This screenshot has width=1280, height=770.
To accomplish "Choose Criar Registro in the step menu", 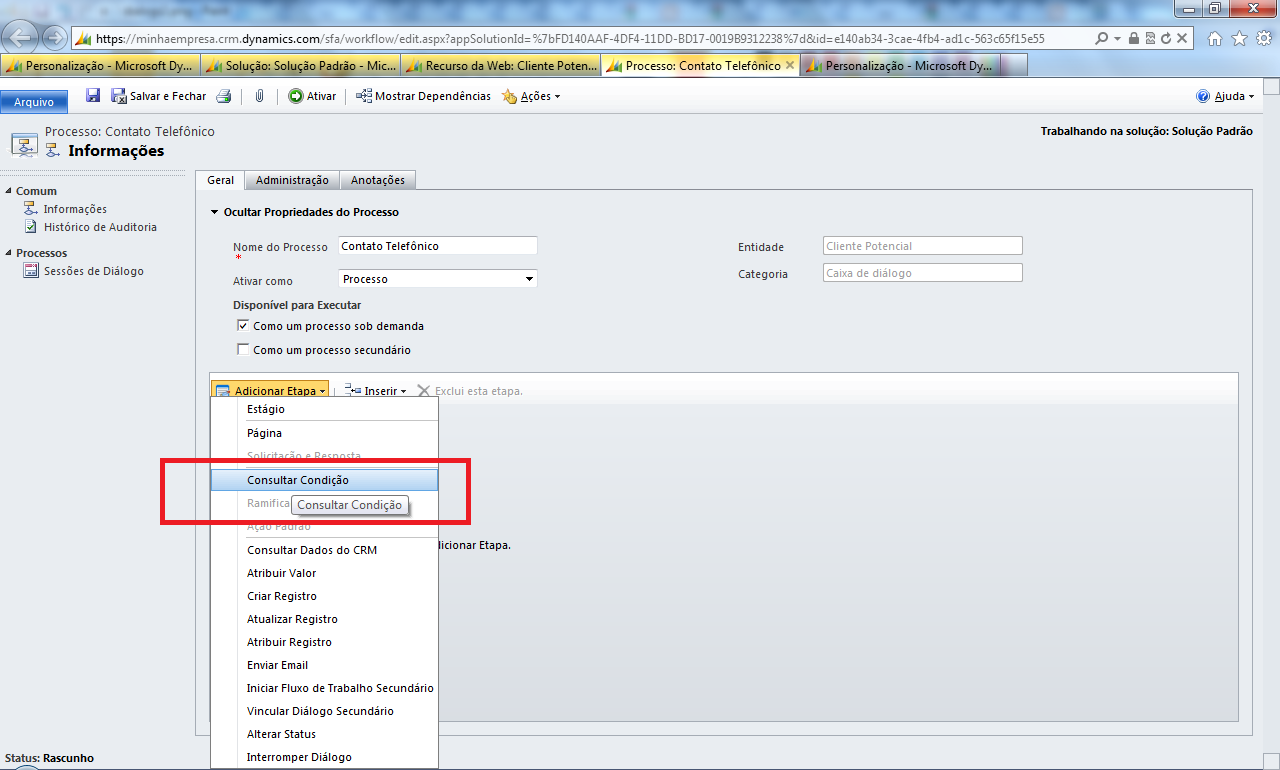I will pyautogui.click(x=282, y=596).
